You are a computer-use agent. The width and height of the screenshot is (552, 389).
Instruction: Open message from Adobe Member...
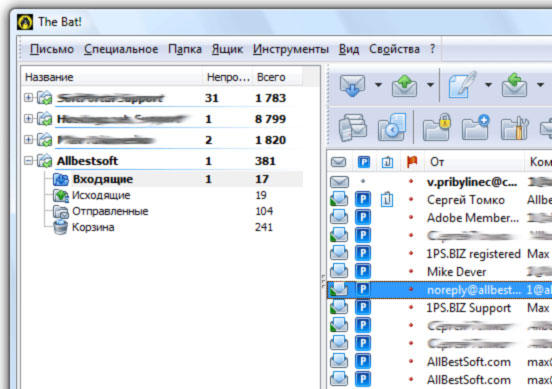click(x=473, y=218)
